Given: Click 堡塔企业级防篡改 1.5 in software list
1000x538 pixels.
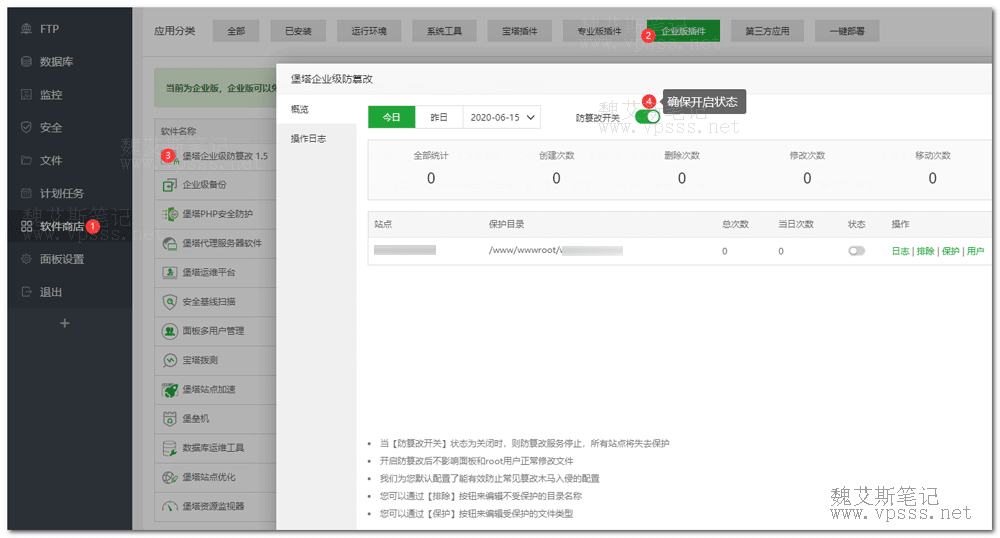Looking at the screenshot, I should click(225, 156).
